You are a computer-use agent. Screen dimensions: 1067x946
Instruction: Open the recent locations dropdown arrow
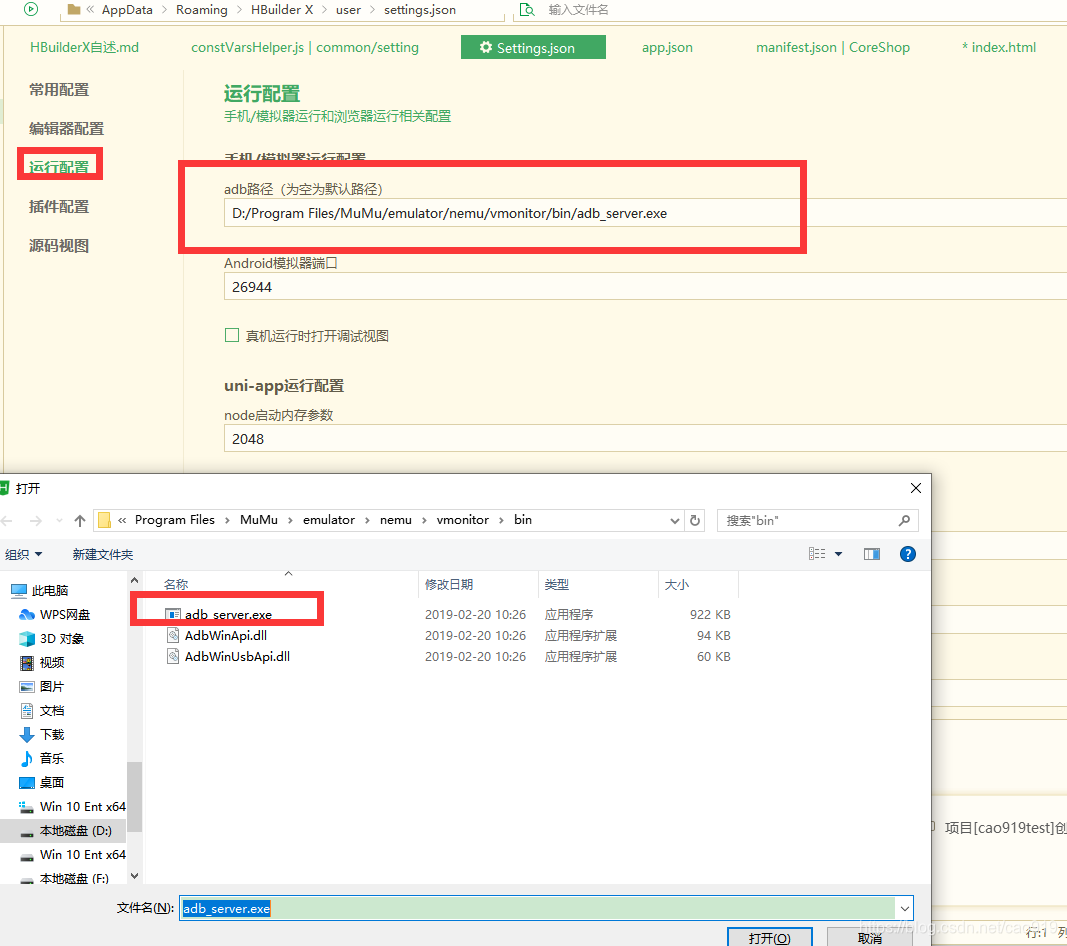pos(59,521)
